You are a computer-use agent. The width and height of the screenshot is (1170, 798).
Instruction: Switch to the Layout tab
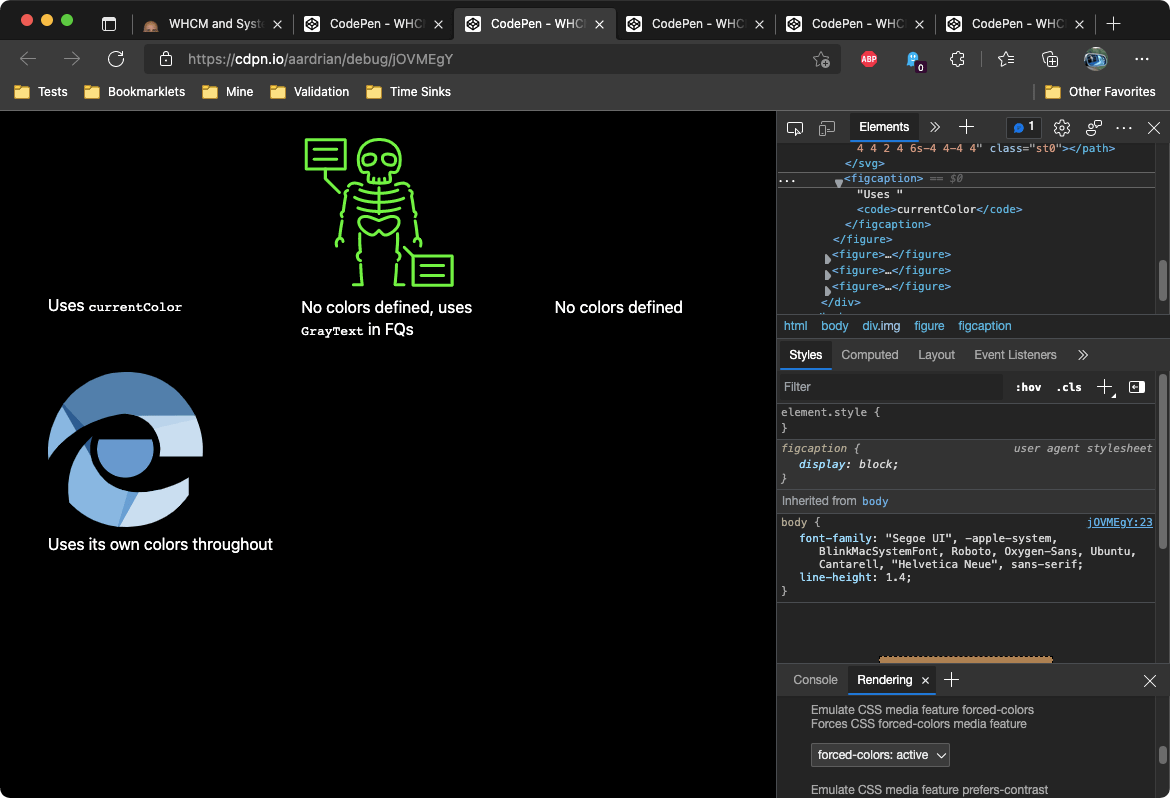[936, 355]
